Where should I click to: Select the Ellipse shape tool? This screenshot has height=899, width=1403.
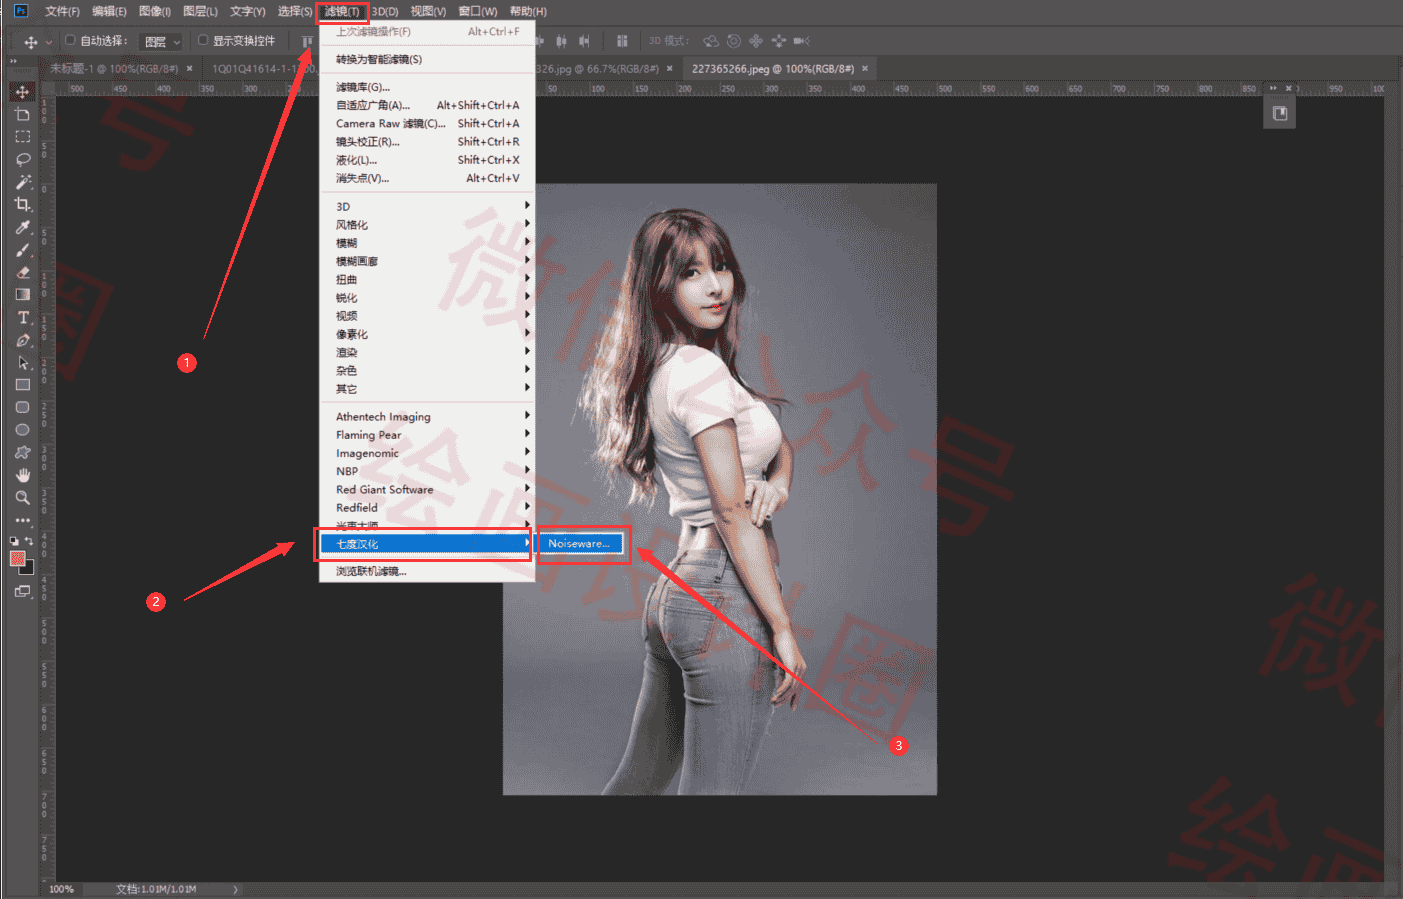click(22, 430)
